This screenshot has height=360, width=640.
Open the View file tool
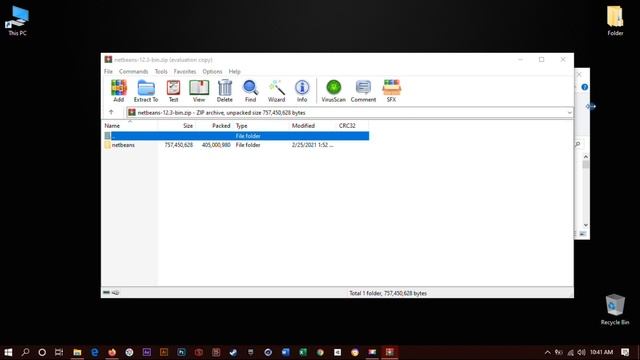[x=199, y=91]
